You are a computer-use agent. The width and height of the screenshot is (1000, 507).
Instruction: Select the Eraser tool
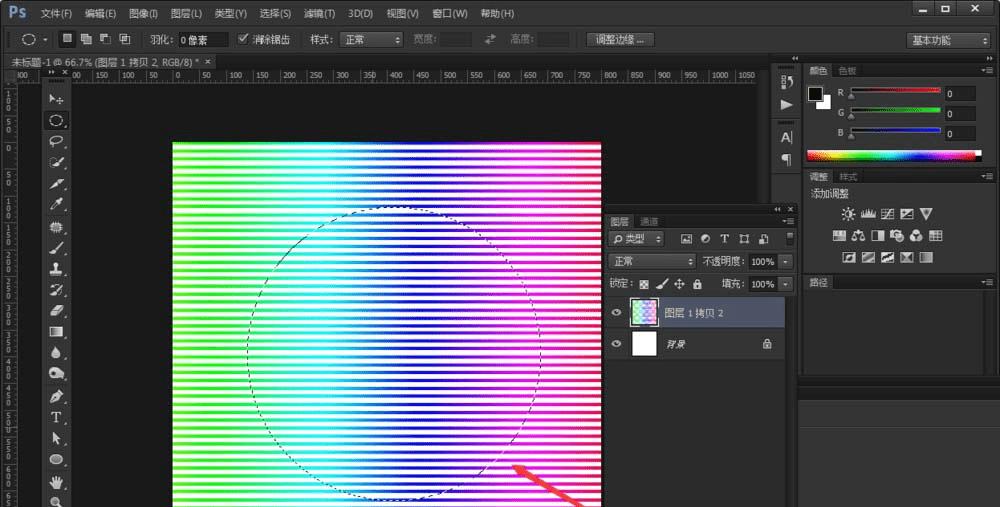click(56, 311)
